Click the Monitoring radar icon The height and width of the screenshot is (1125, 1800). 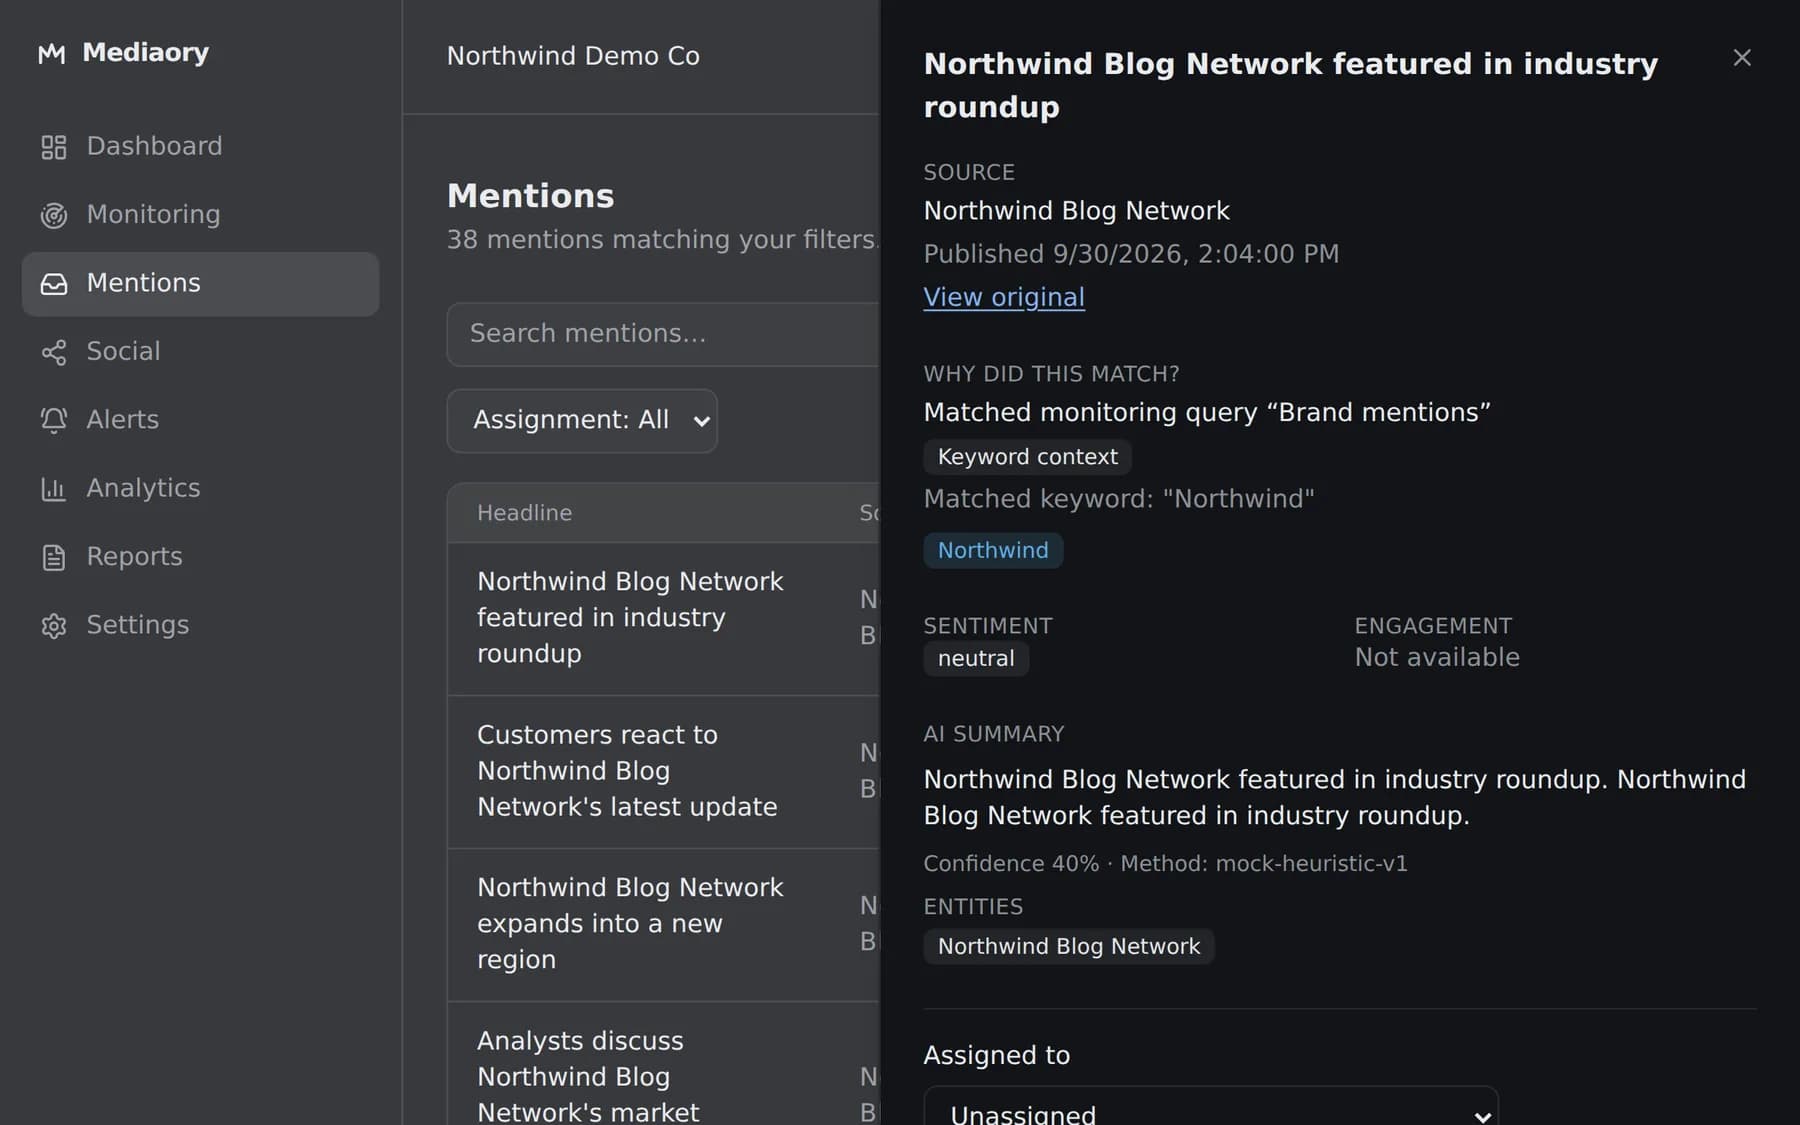tap(54, 215)
